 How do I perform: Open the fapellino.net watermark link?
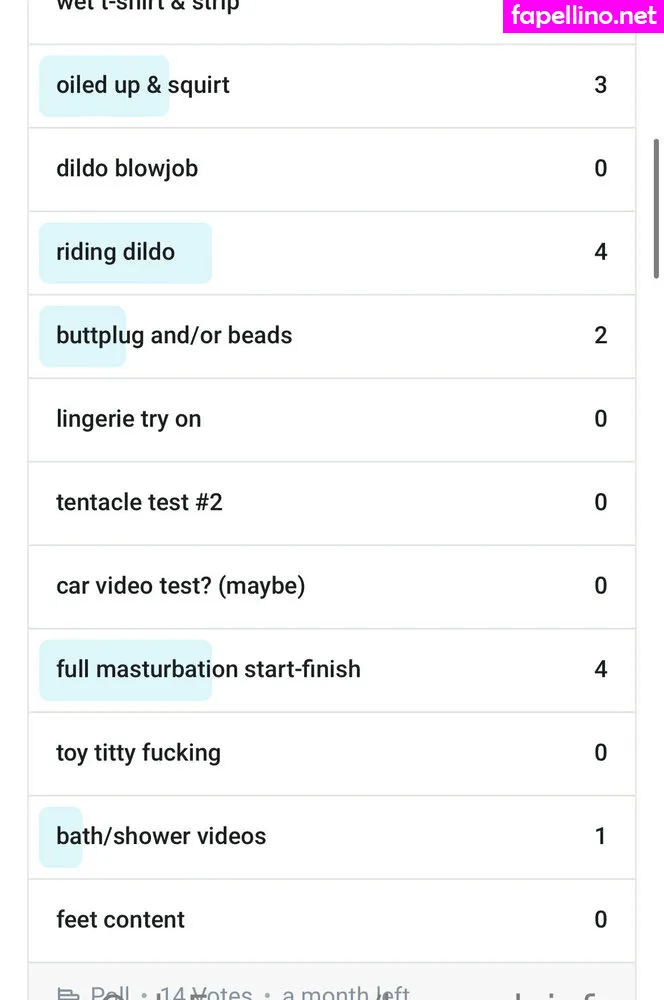coord(584,16)
